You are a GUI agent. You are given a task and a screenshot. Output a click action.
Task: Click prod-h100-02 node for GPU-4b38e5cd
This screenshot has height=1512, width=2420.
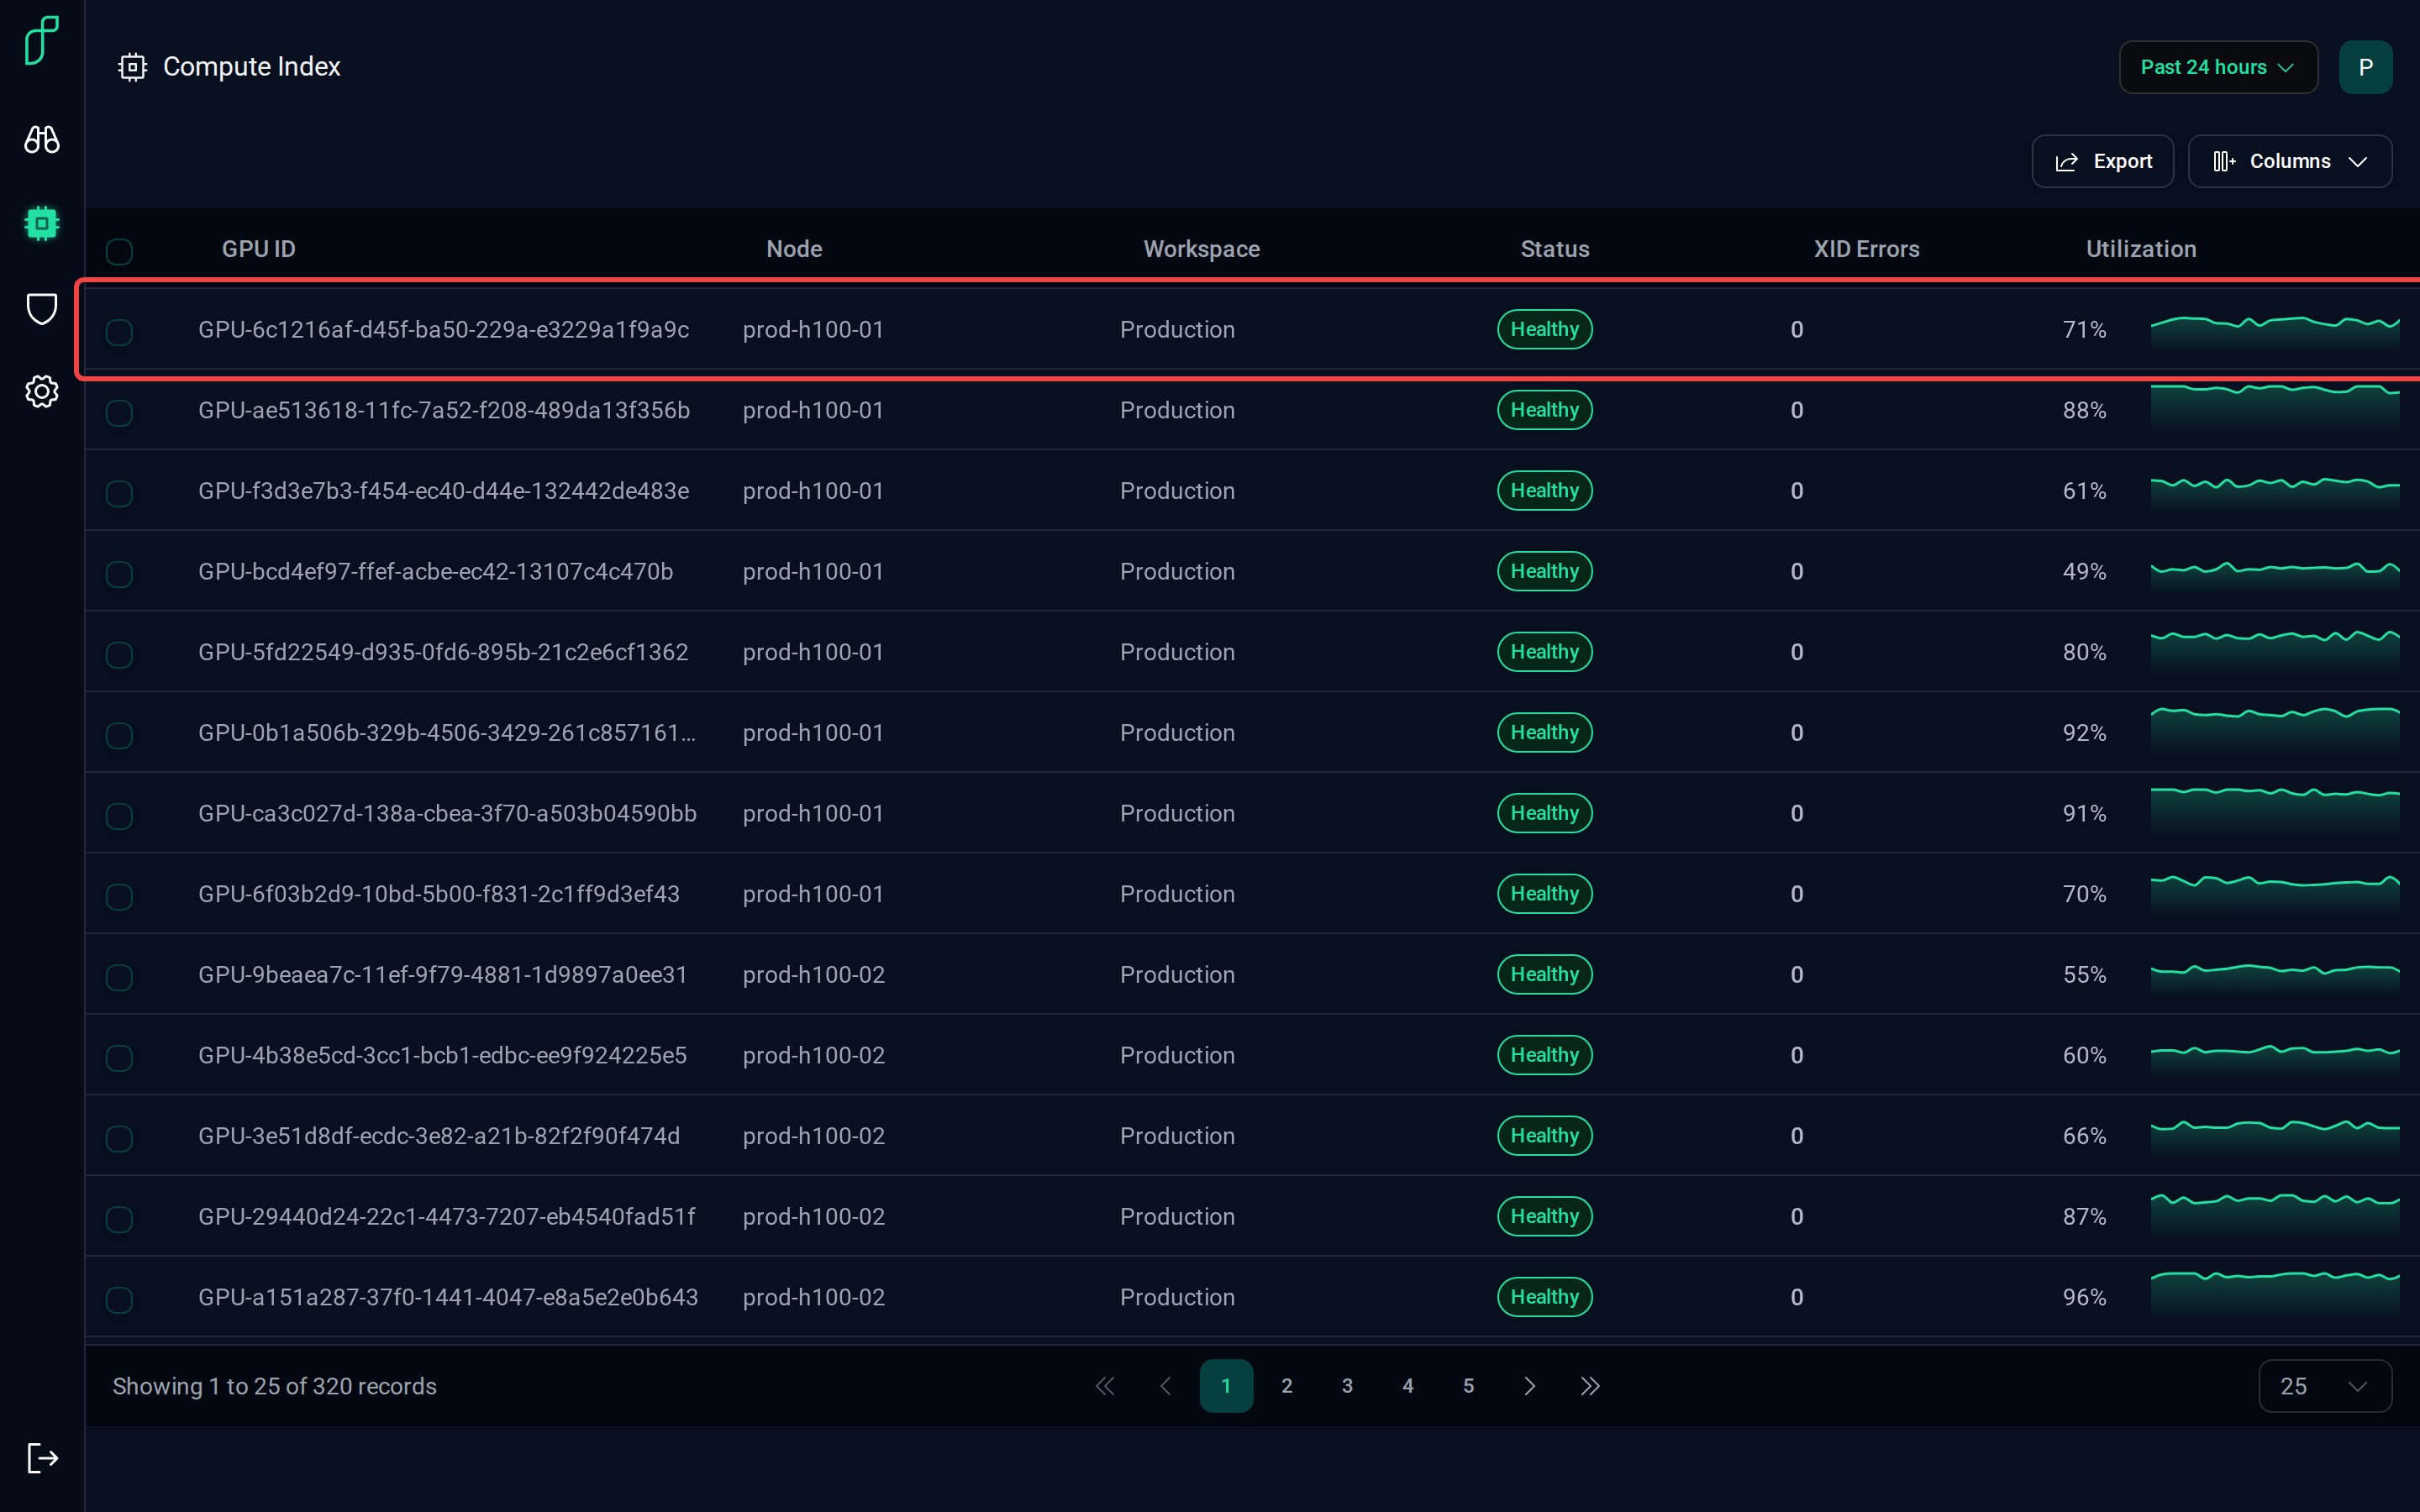(x=814, y=1055)
